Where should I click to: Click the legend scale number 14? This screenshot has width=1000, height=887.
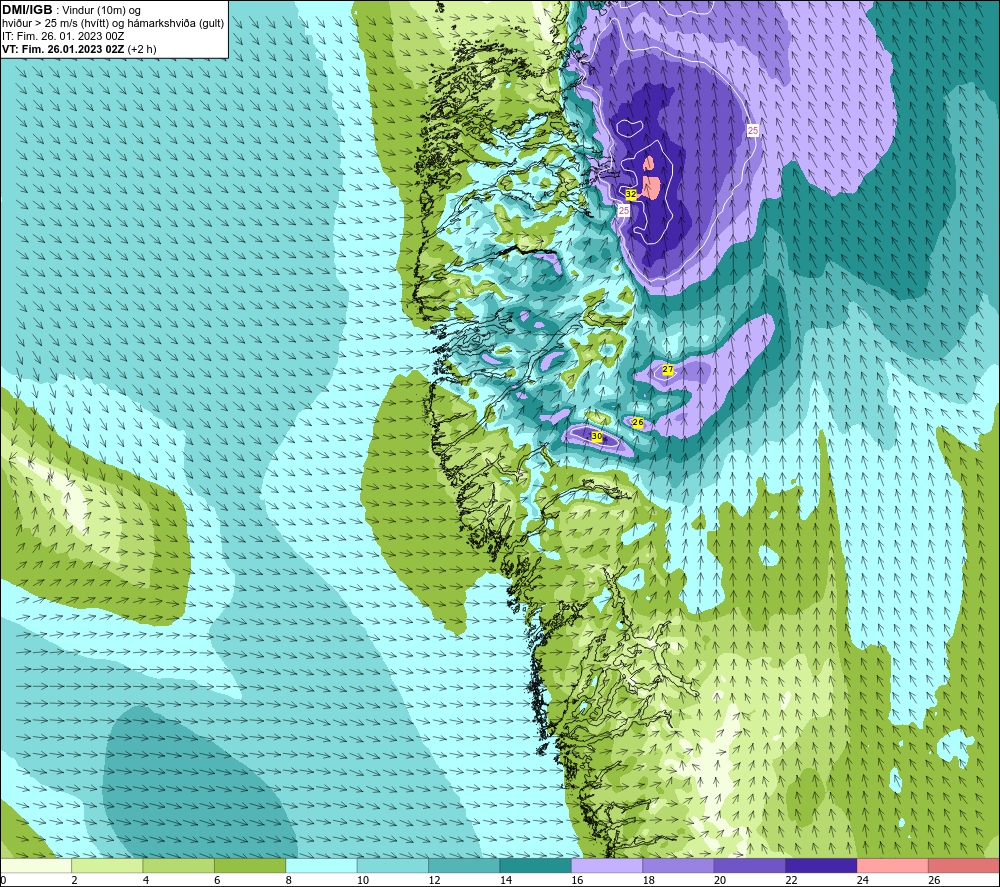point(506,880)
